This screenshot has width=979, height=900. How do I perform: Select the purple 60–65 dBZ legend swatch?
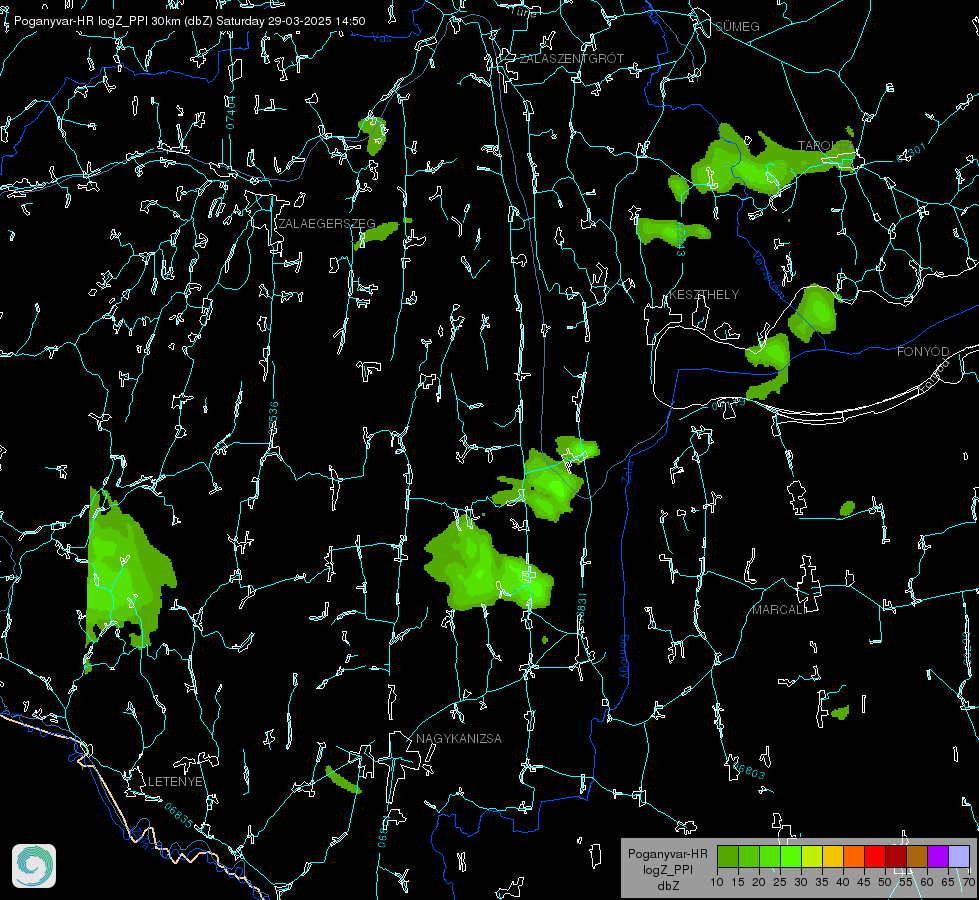coord(938,857)
